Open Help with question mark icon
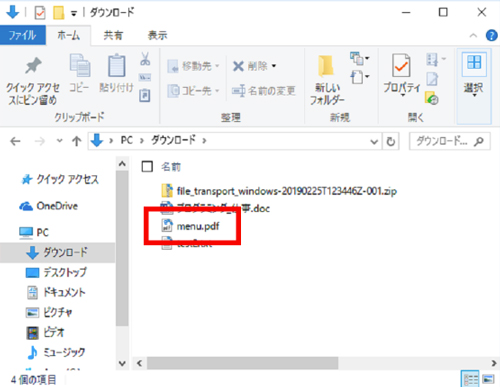500x387 pixels. pyautogui.click(x=492, y=35)
